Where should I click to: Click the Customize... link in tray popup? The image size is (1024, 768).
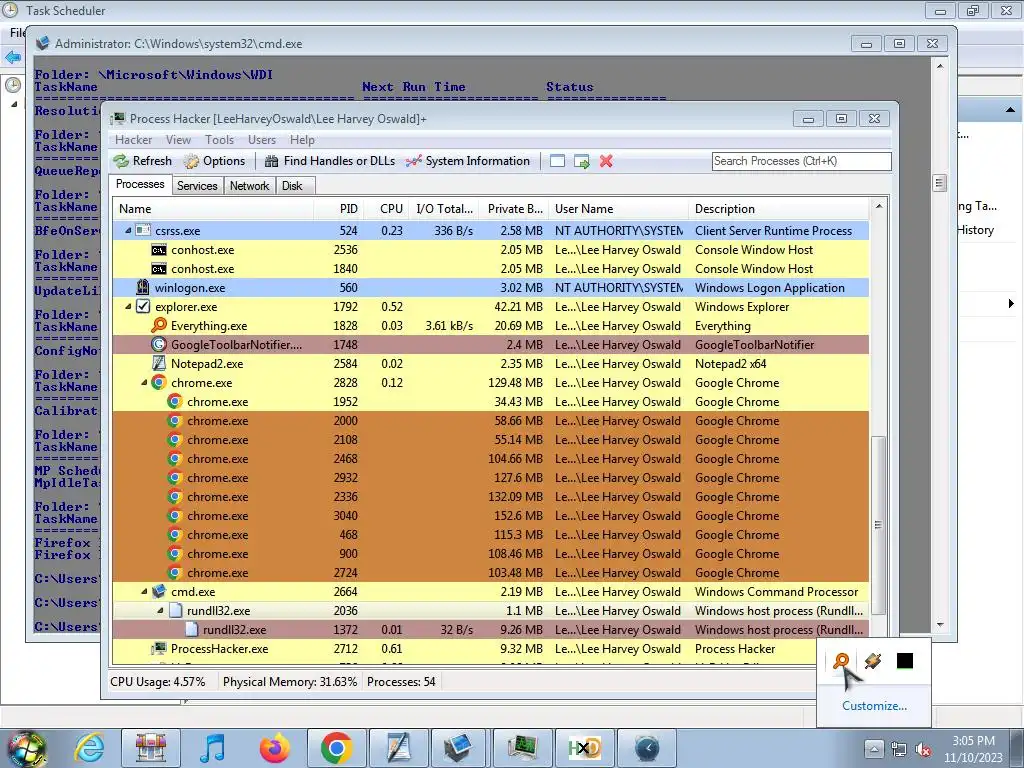coord(874,706)
